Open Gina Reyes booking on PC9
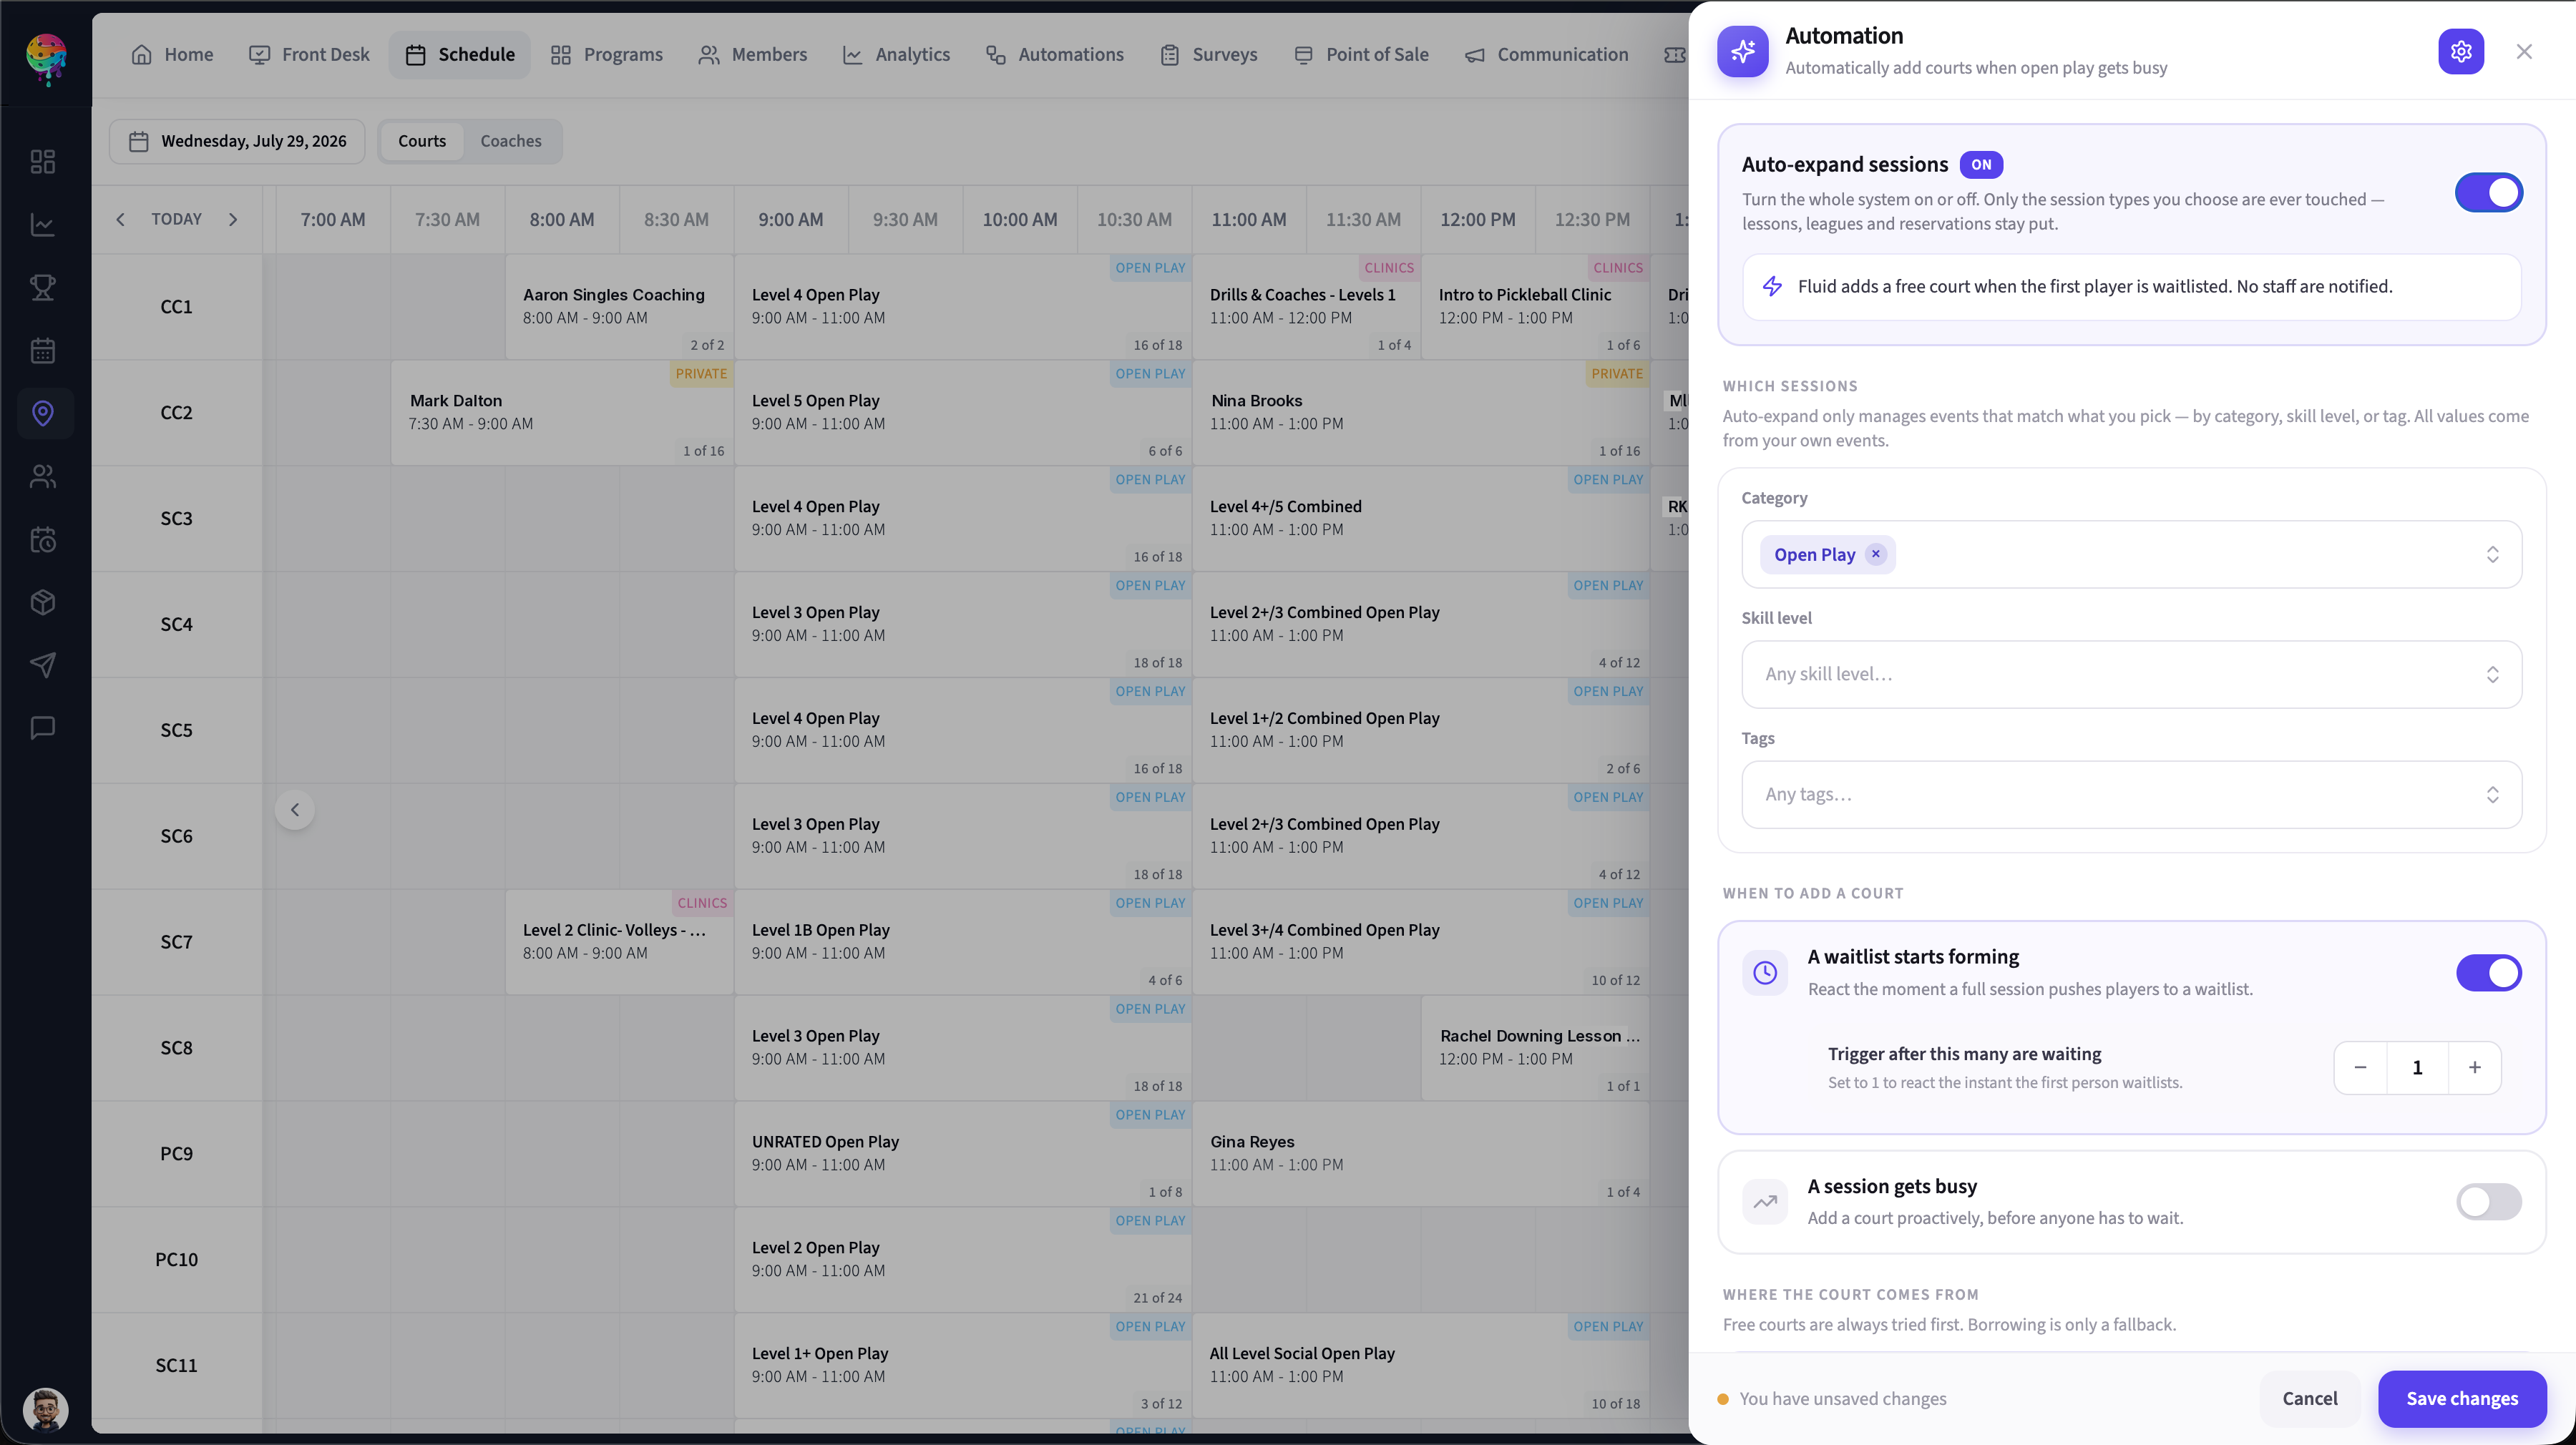The width and height of the screenshot is (2576, 1445). [1421, 1153]
